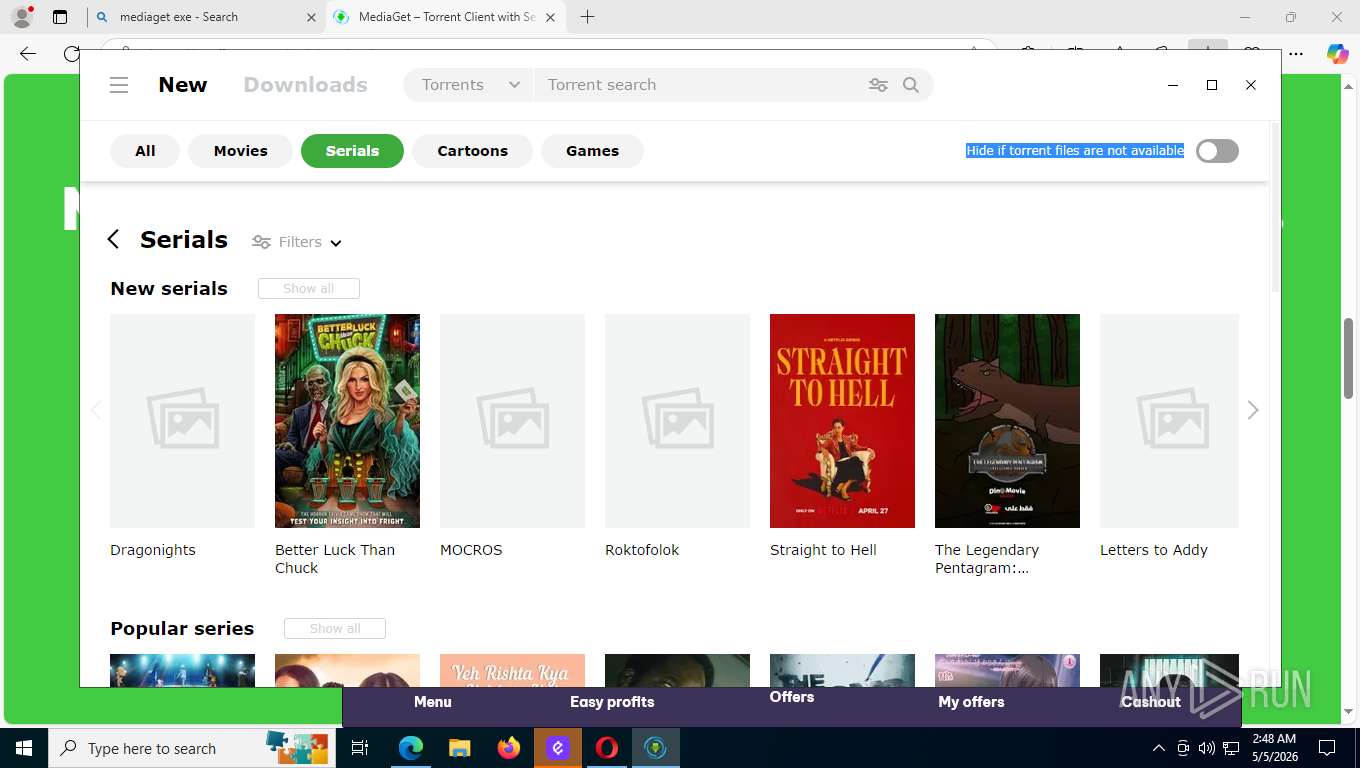This screenshot has height=768, width=1360.
Task: Open the MediaGet hamburger menu
Action: pos(119,85)
